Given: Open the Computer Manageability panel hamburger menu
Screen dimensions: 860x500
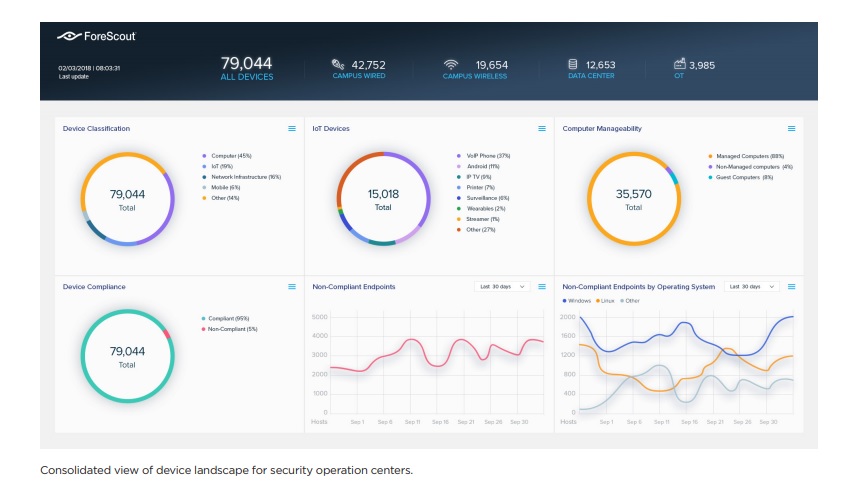Looking at the screenshot, I should pos(791,129).
